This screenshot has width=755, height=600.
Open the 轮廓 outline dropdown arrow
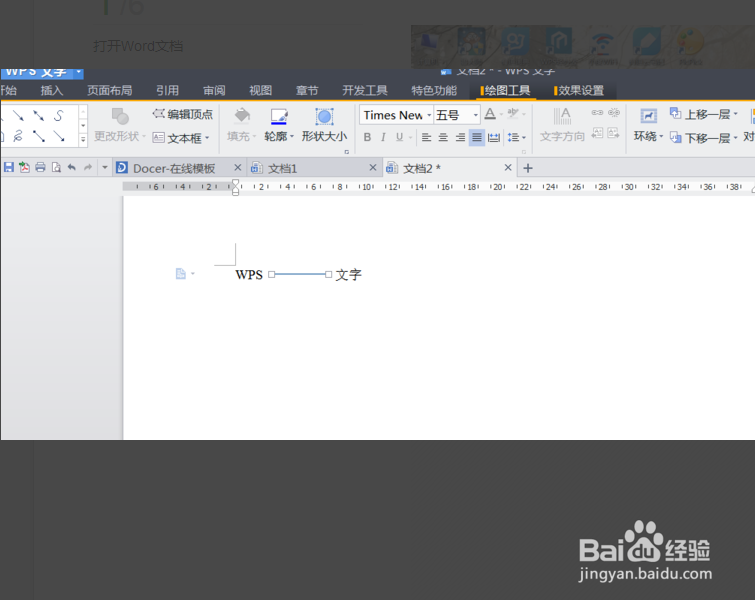tap(292, 137)
